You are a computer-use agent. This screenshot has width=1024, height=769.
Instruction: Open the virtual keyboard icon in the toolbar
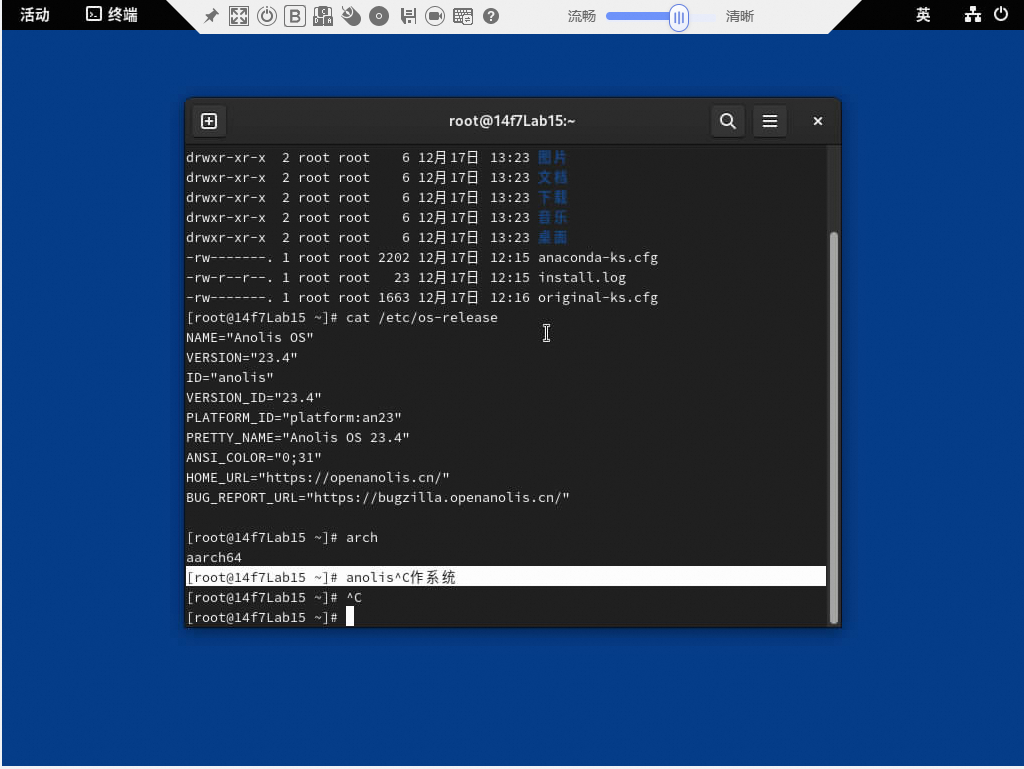[x=463, y=16]
